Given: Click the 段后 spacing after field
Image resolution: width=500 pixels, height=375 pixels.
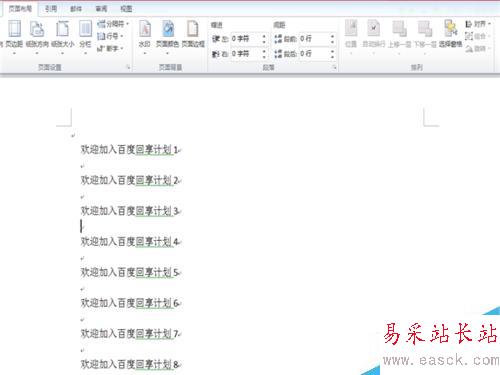Looking at the screenshot, I should click(314, 53).
